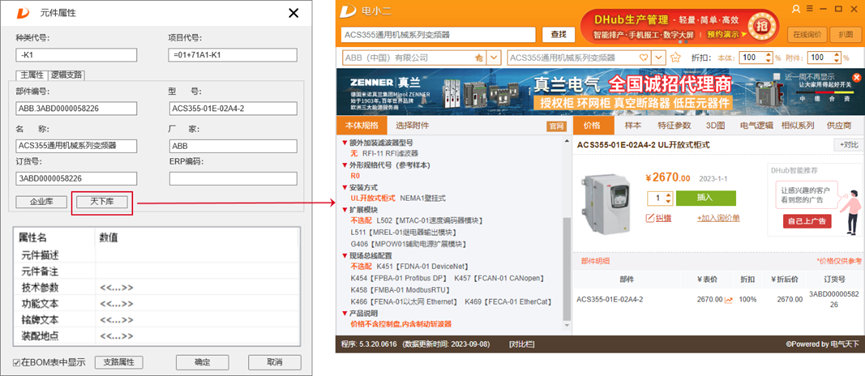Open the 对比栏 link in status bar
Viewport: 865px width, 376px height.
coord(521,344)
